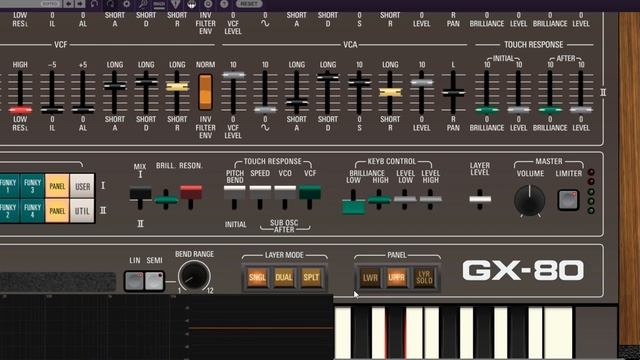Click the GX-80 logo
This screenshot has height=360, width=640.
(x=523, y=271)
